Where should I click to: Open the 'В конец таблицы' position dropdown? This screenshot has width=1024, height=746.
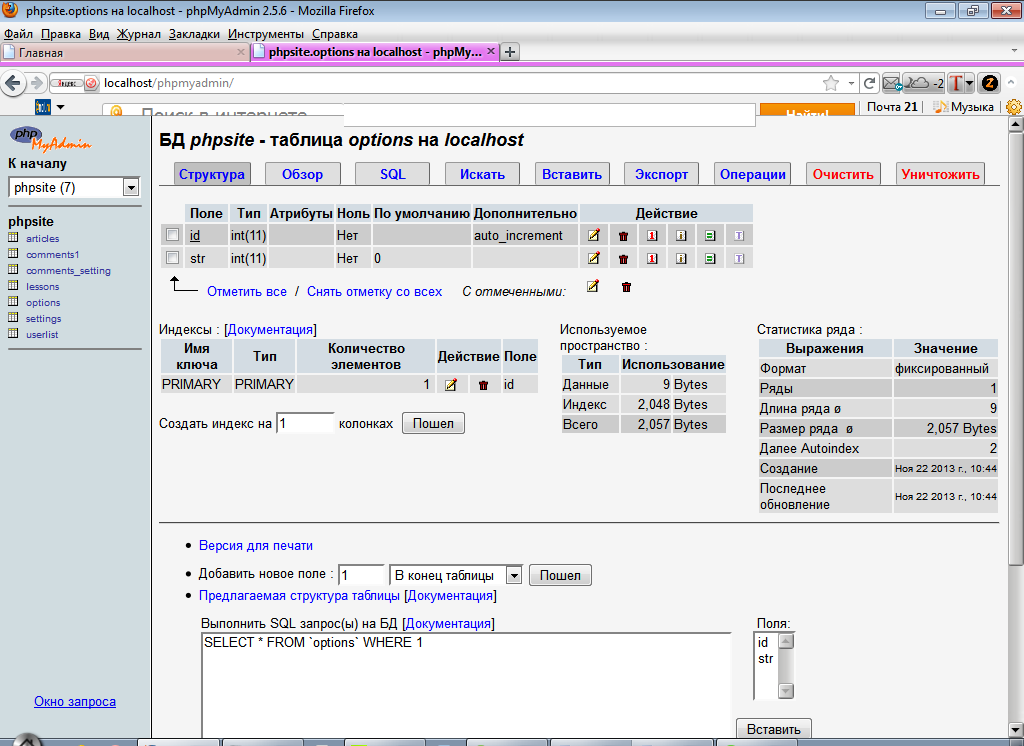point(455,576)
